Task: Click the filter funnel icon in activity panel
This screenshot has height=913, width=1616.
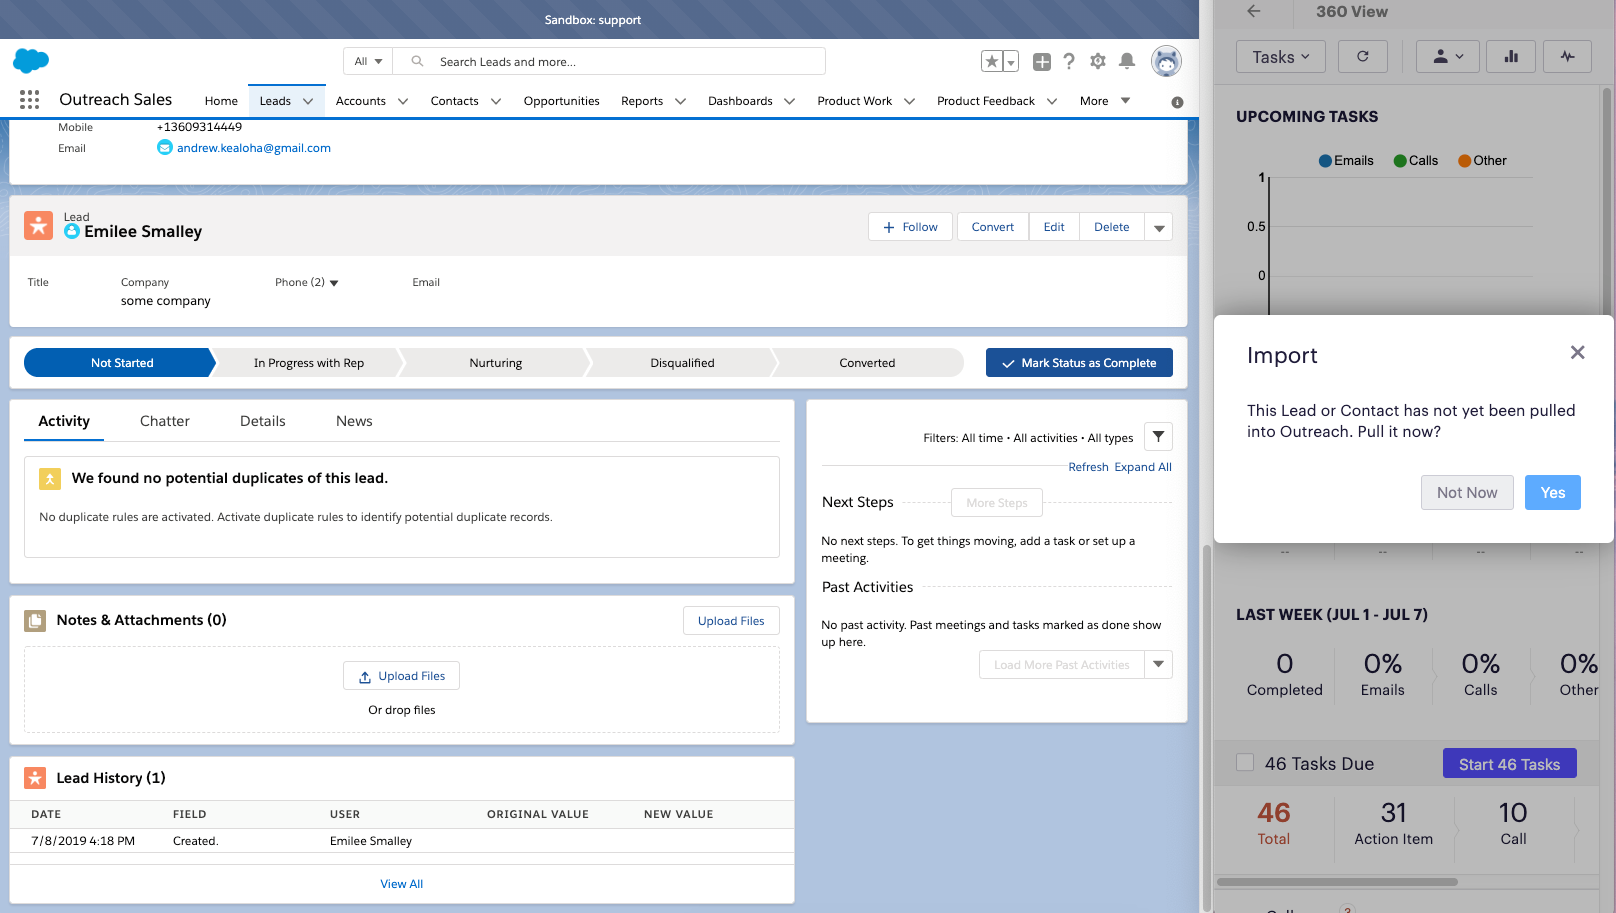Action: (1158, 437)
